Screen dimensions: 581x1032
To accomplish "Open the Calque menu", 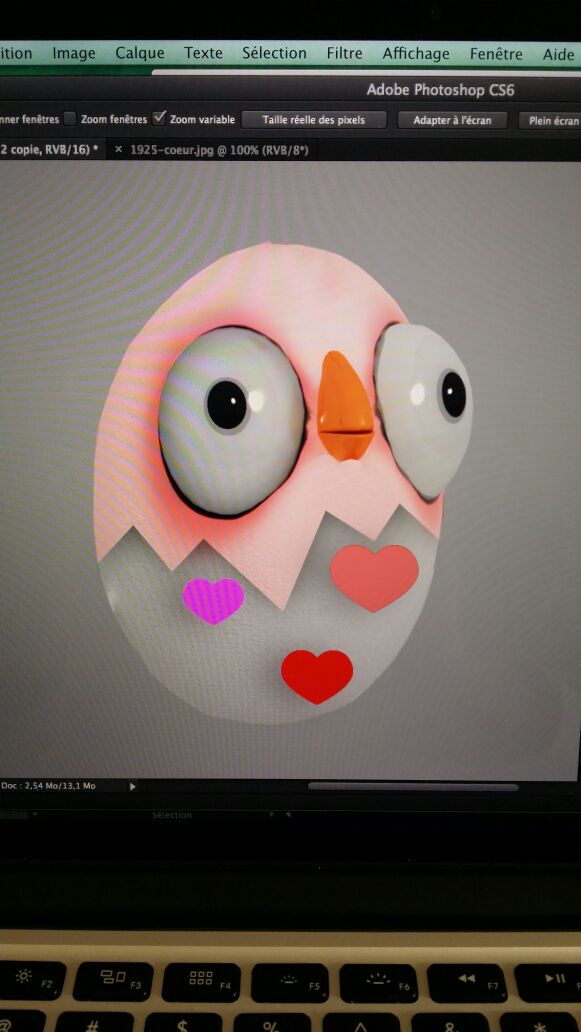I will coord(139,53).
